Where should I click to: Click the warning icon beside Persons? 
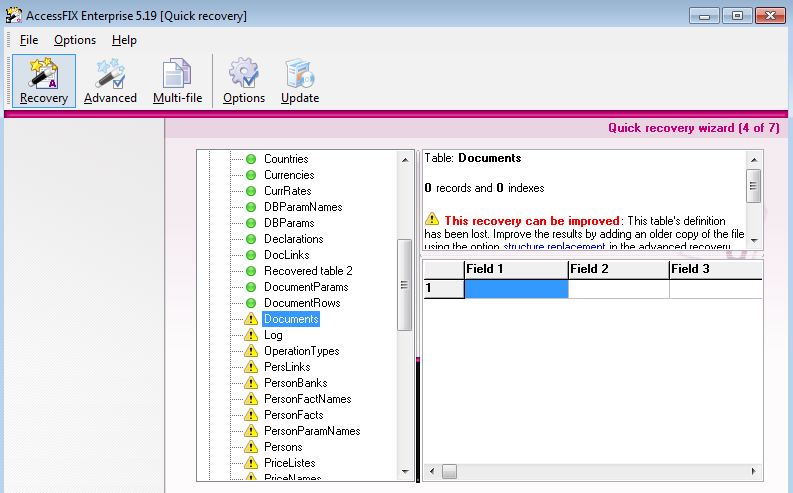pyautogui.click(x=251, y=447)
